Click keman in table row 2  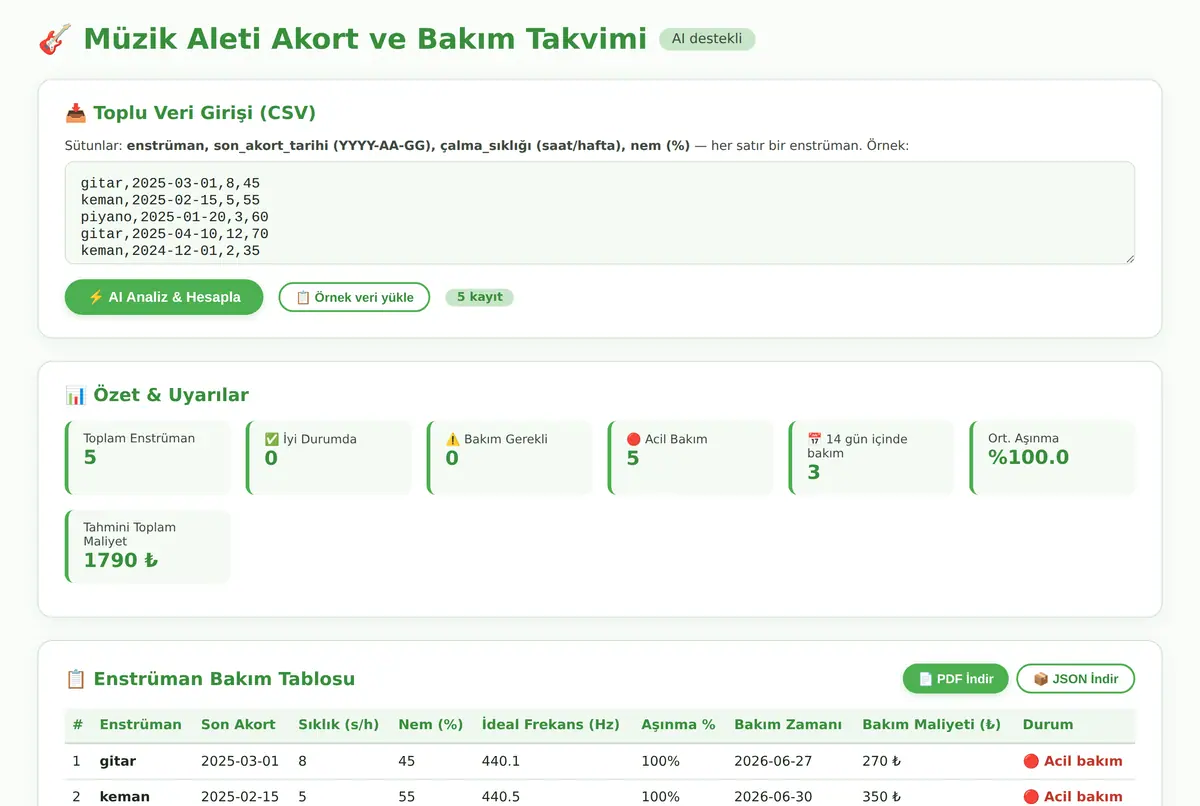124,797
